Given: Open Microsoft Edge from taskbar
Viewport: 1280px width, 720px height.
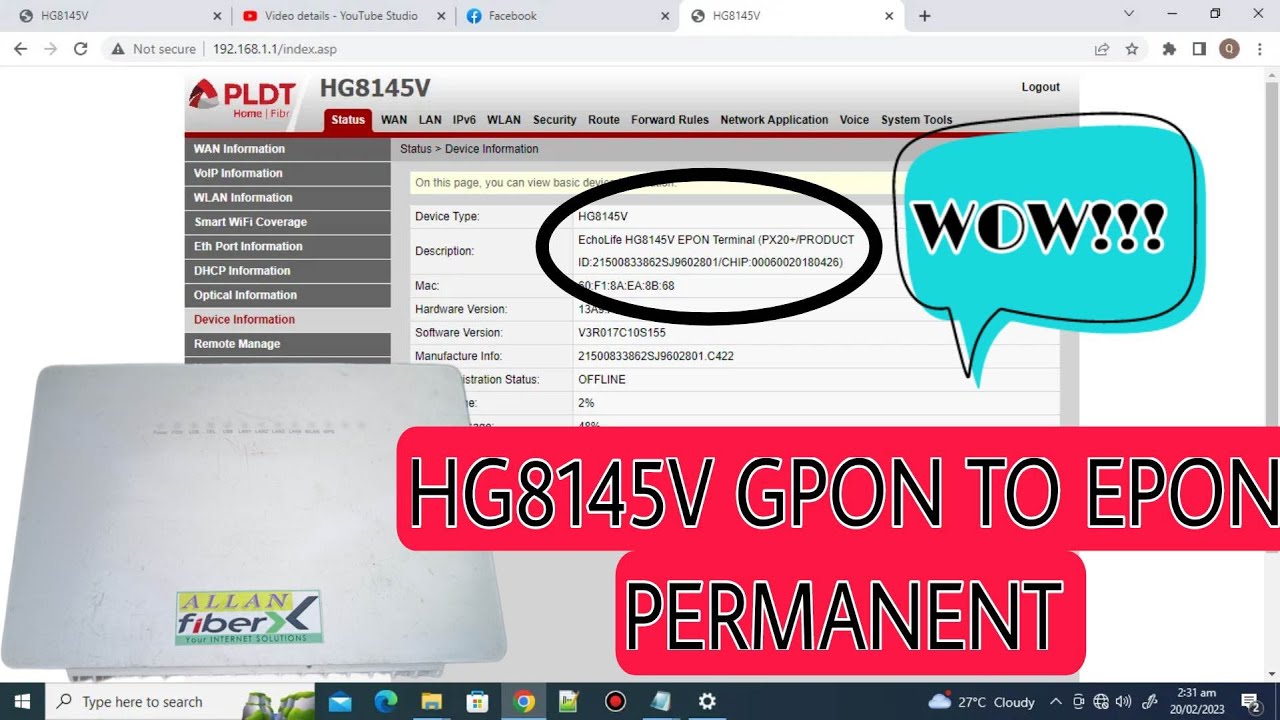Looking at the screenshot, I should click(386, 701).
